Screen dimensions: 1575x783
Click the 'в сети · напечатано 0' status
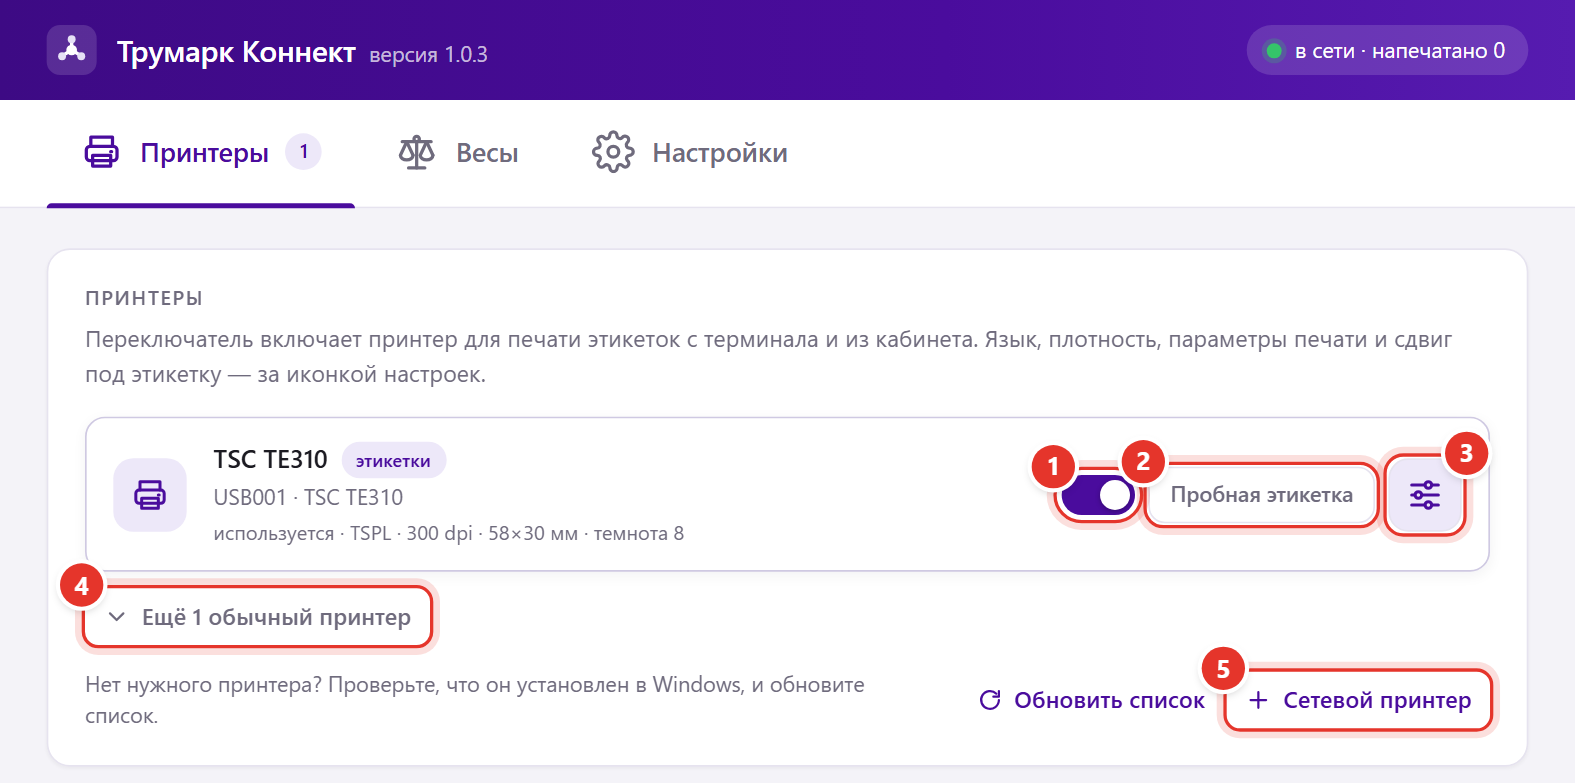(x=1387, y=50)
